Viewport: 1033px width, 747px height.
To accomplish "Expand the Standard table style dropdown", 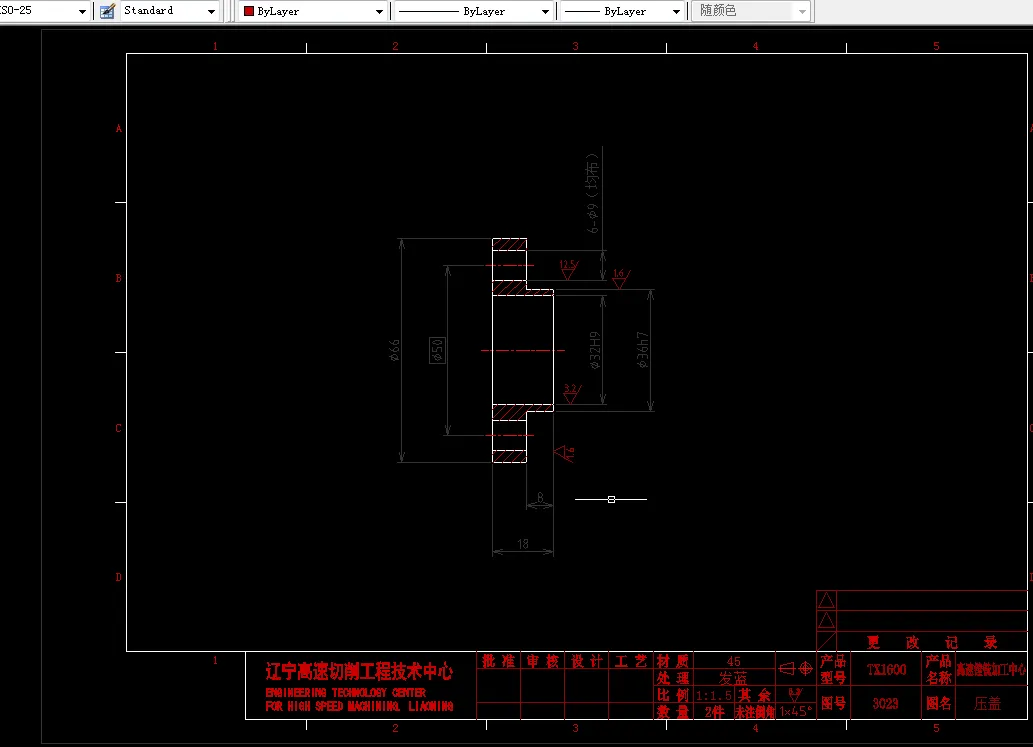I will 169,11.
